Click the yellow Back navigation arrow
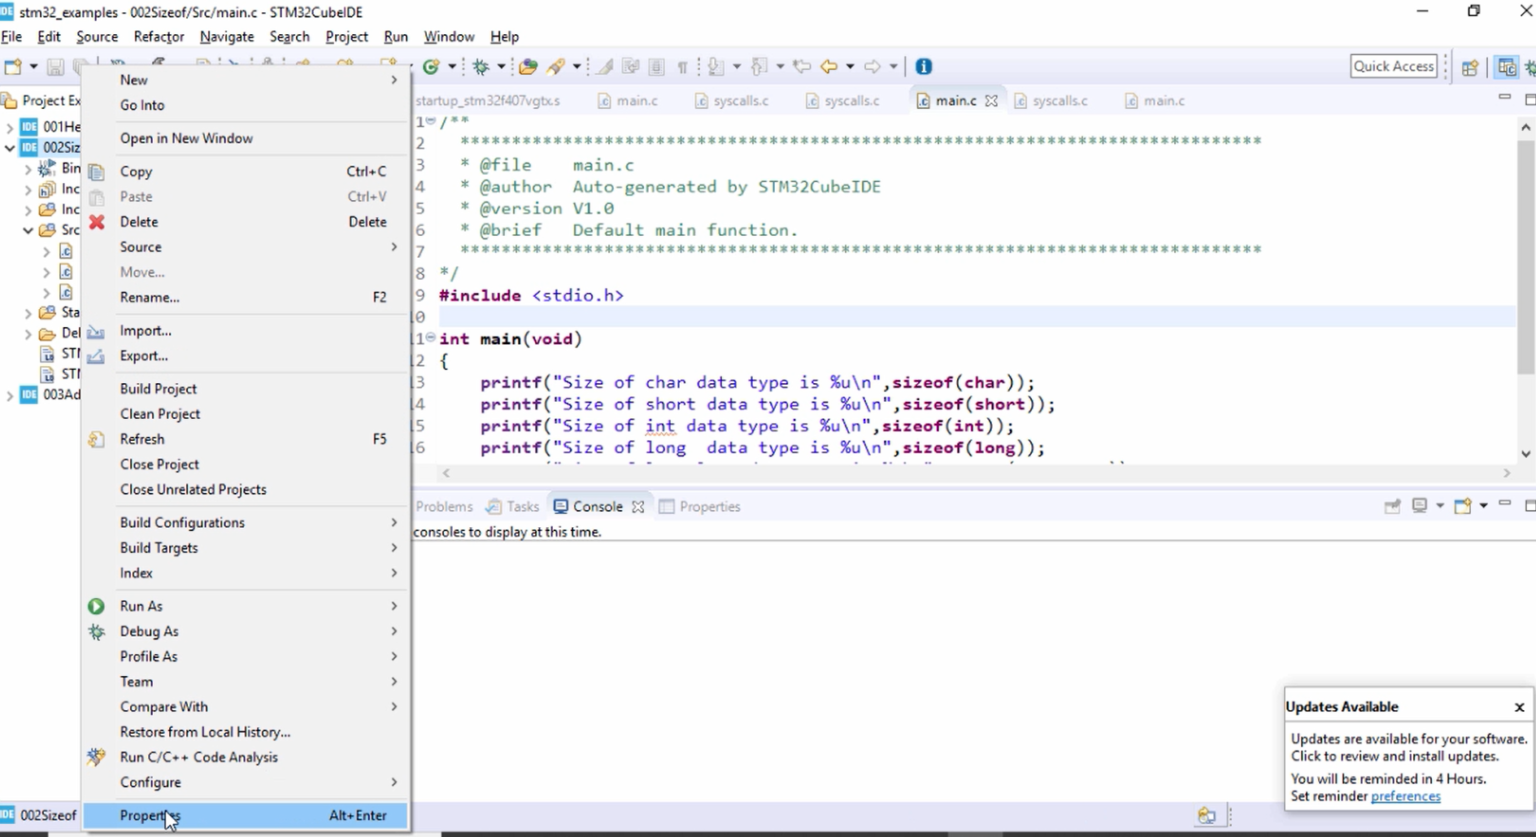1536x837 pixels. [x=829, y=67]
